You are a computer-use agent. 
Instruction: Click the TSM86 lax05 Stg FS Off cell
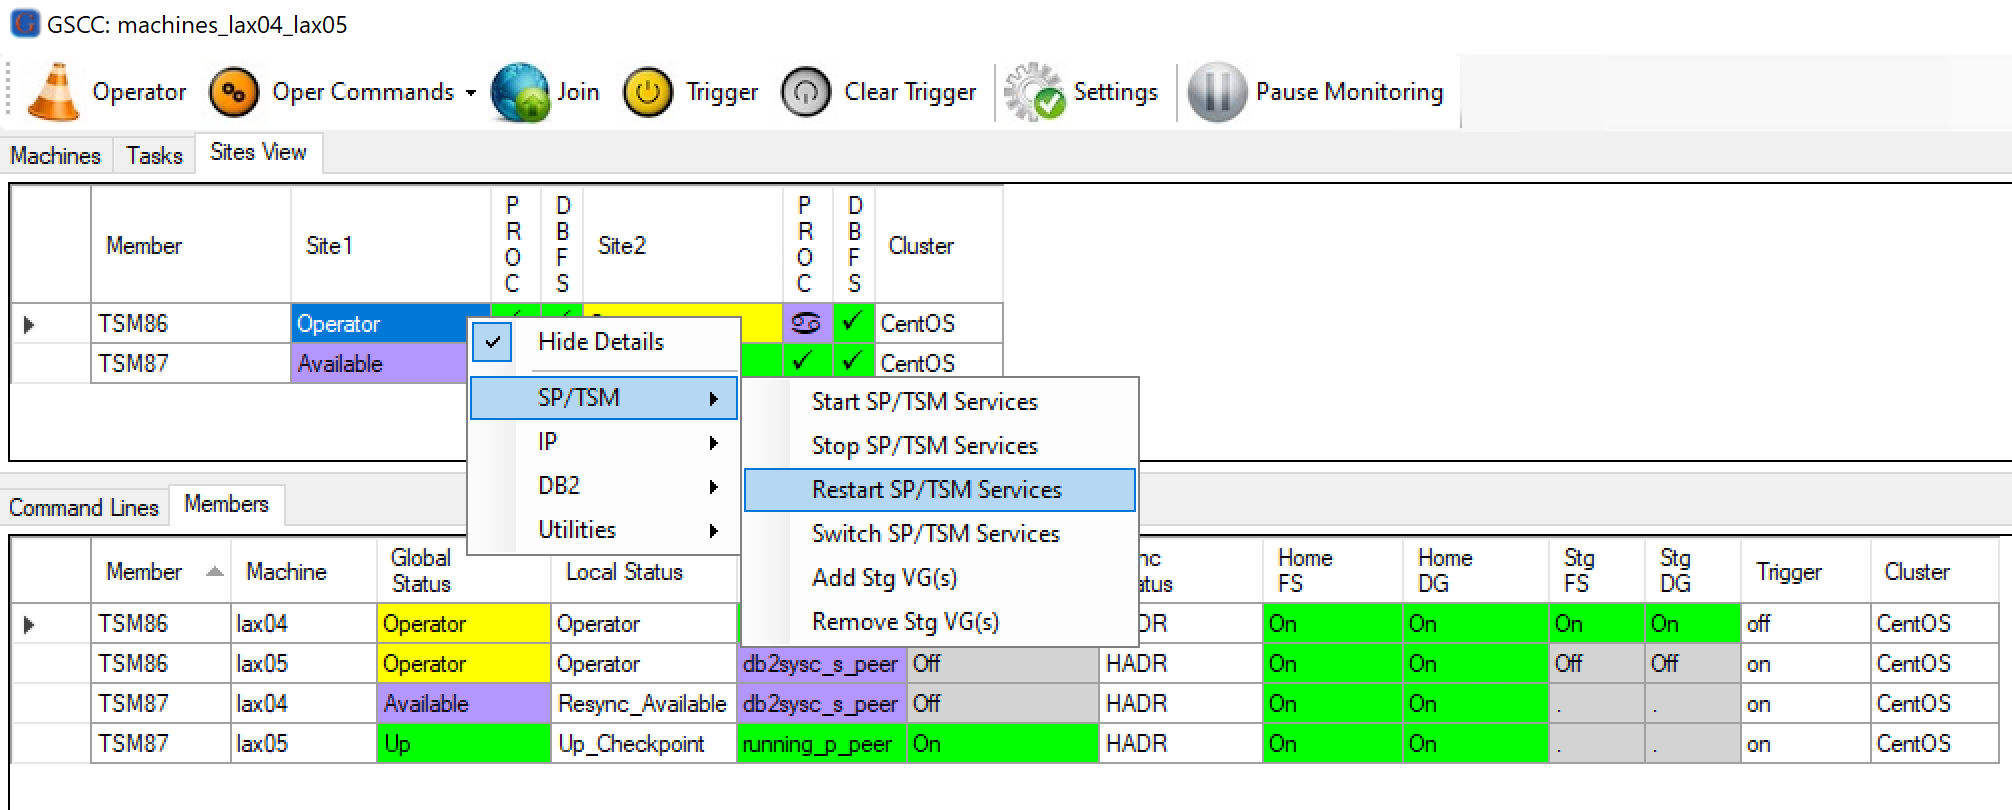click(1596, 664)
